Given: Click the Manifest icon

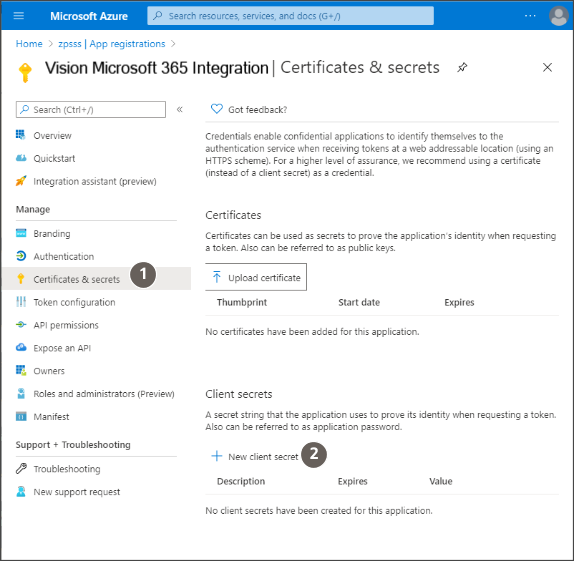Looking at the screenshot, I should 21,416.
